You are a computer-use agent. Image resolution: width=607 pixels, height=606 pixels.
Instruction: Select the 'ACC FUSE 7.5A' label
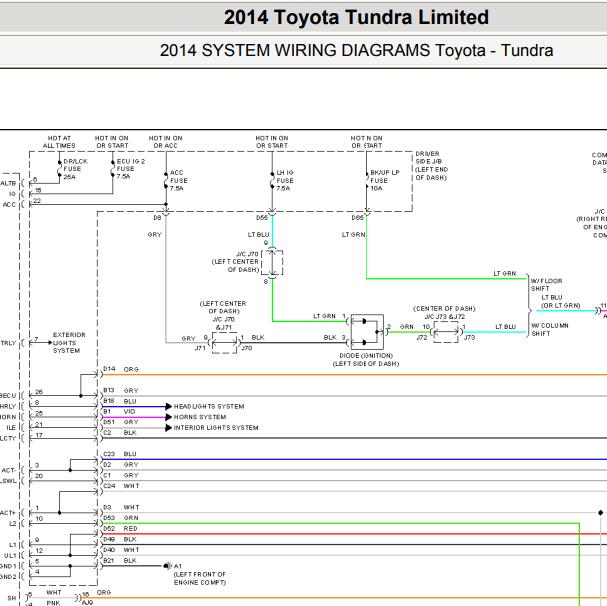[178, 180]
